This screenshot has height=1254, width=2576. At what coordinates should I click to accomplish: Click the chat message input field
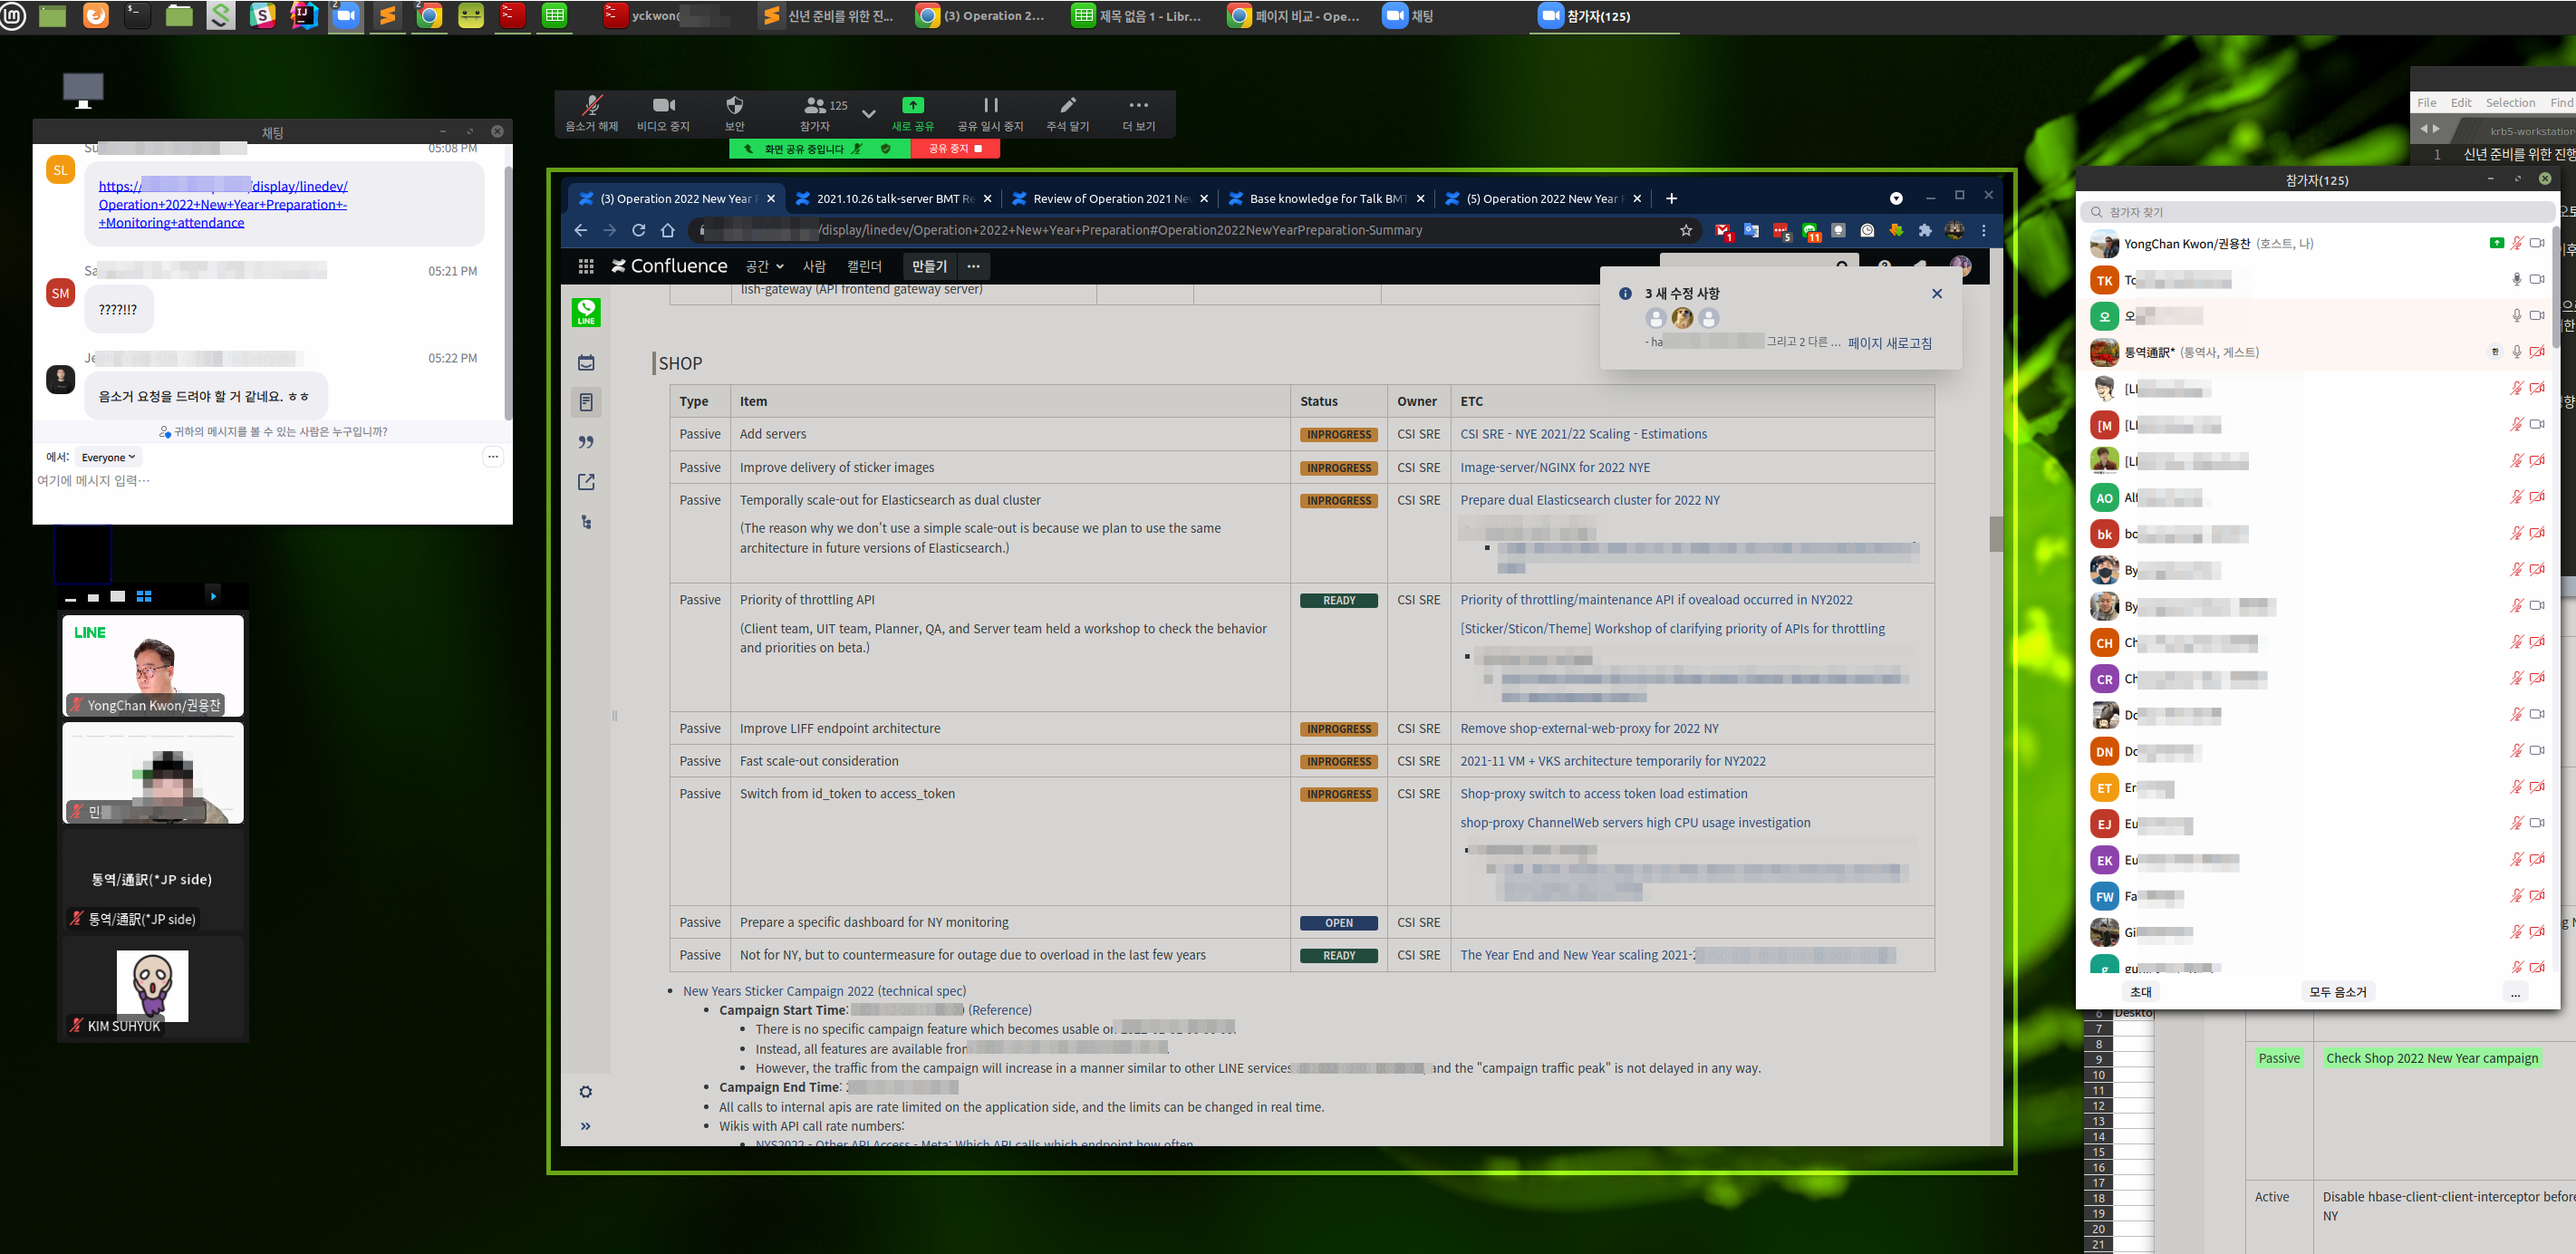click(272, 481)
